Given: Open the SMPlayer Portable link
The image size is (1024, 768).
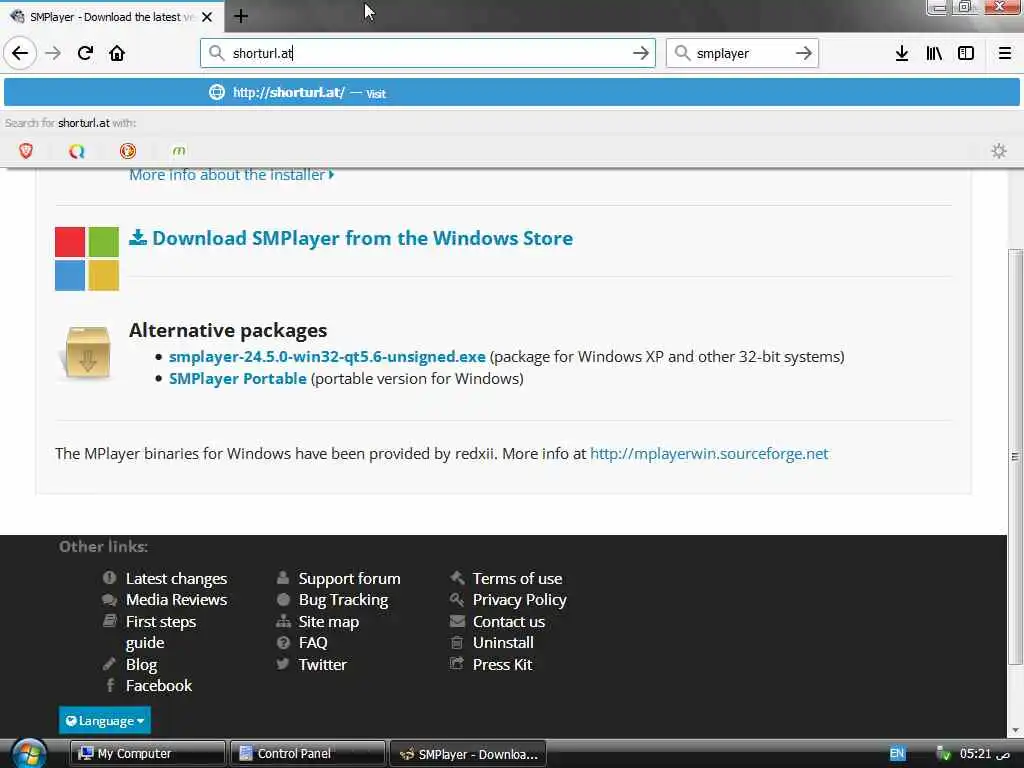Looking at the screenshot, I should tap(238, 379).
